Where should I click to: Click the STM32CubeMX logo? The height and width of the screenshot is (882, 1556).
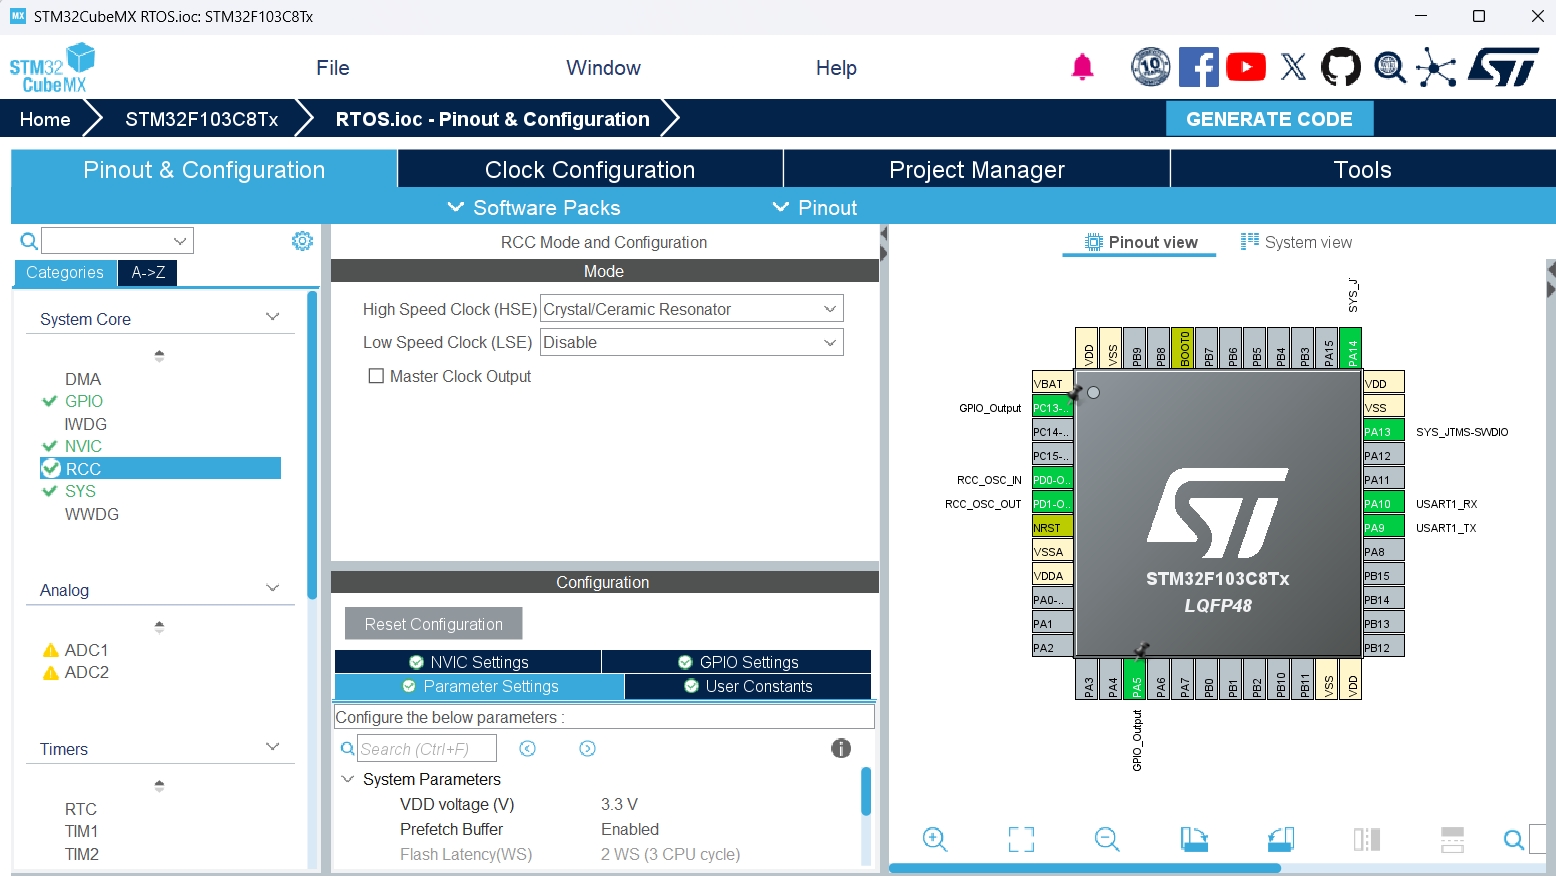[x=53, y=68]
